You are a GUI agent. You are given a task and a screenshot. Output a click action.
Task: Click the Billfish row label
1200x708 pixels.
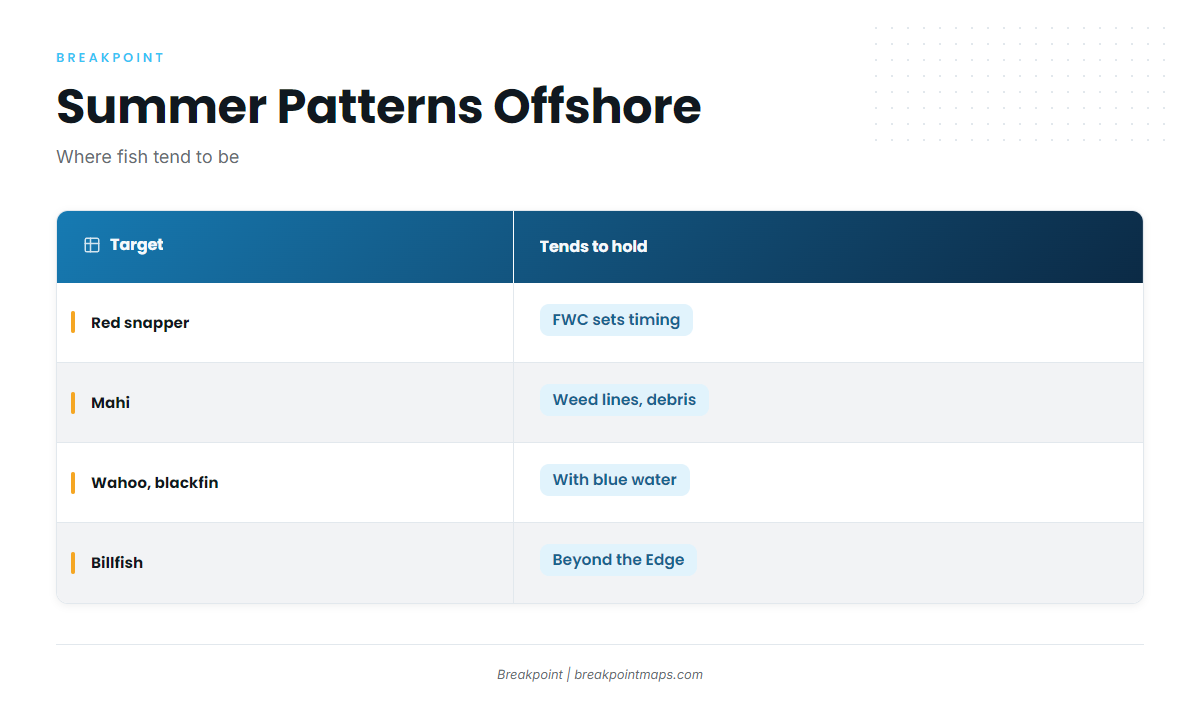(x=117, y=563)
